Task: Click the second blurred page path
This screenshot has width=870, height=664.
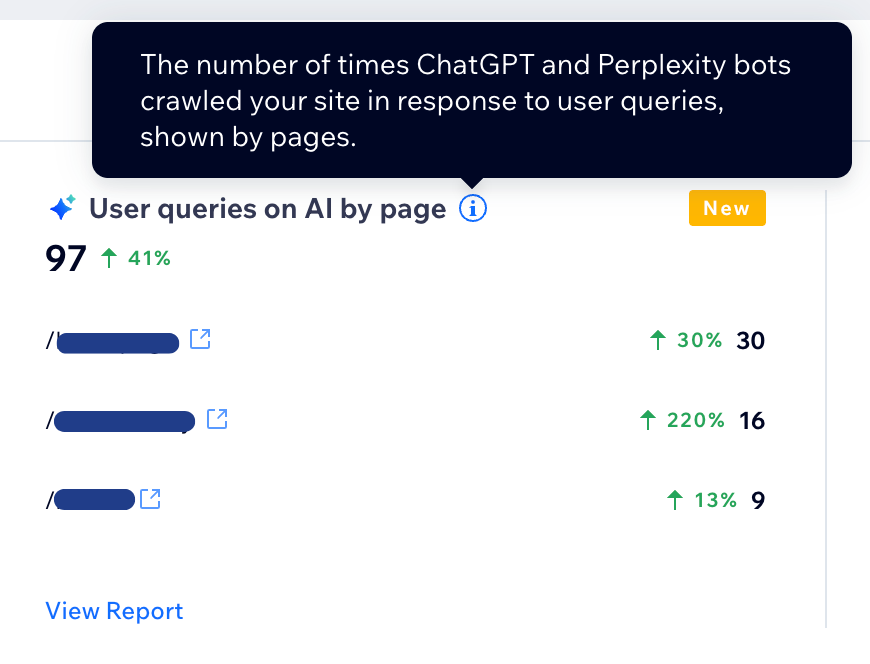Action: click(126, 420)
